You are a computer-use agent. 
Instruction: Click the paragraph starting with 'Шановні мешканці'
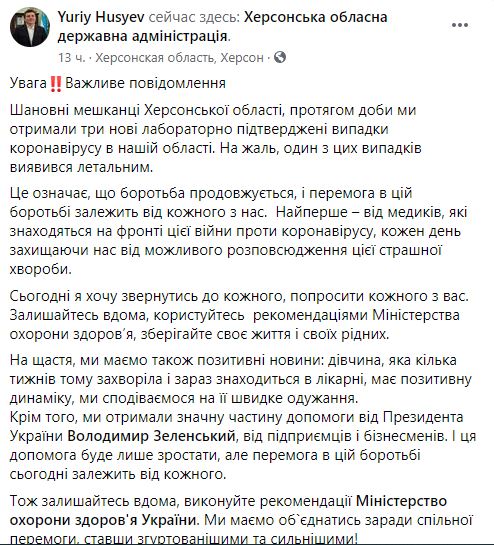(216, 138)
